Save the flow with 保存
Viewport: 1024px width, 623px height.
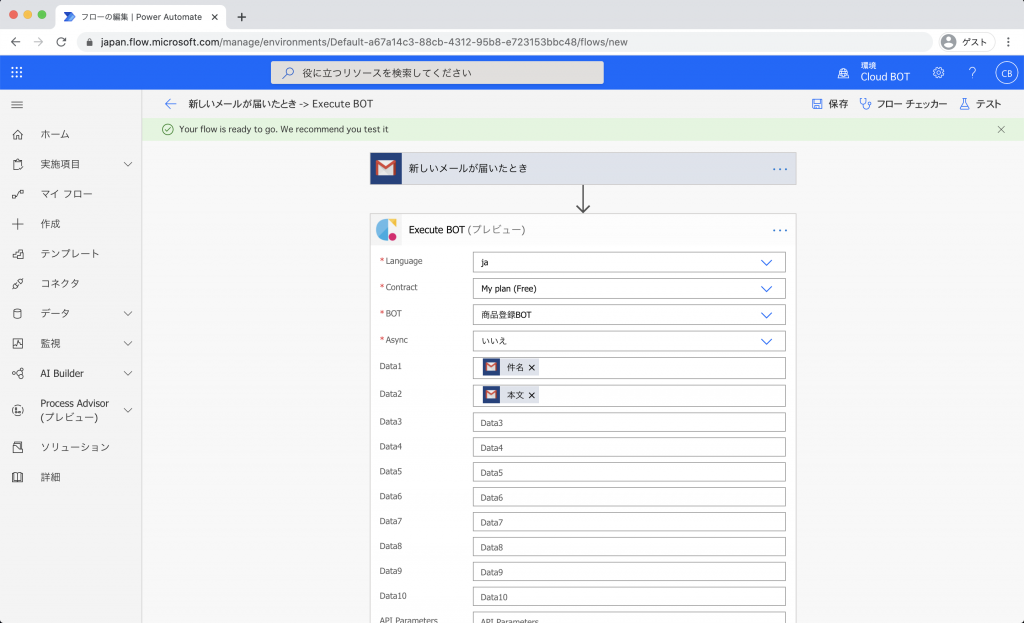point(829,104)
